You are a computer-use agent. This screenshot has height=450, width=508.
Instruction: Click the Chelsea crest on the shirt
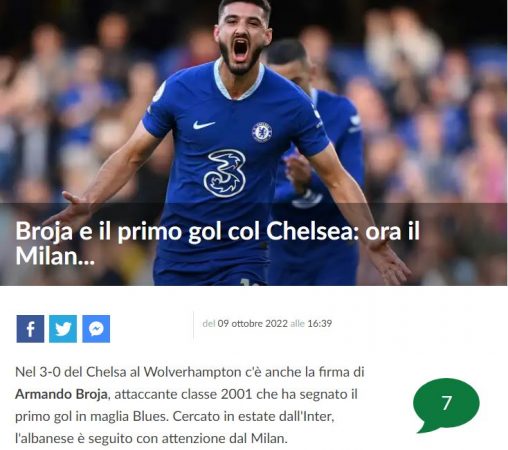262,132
